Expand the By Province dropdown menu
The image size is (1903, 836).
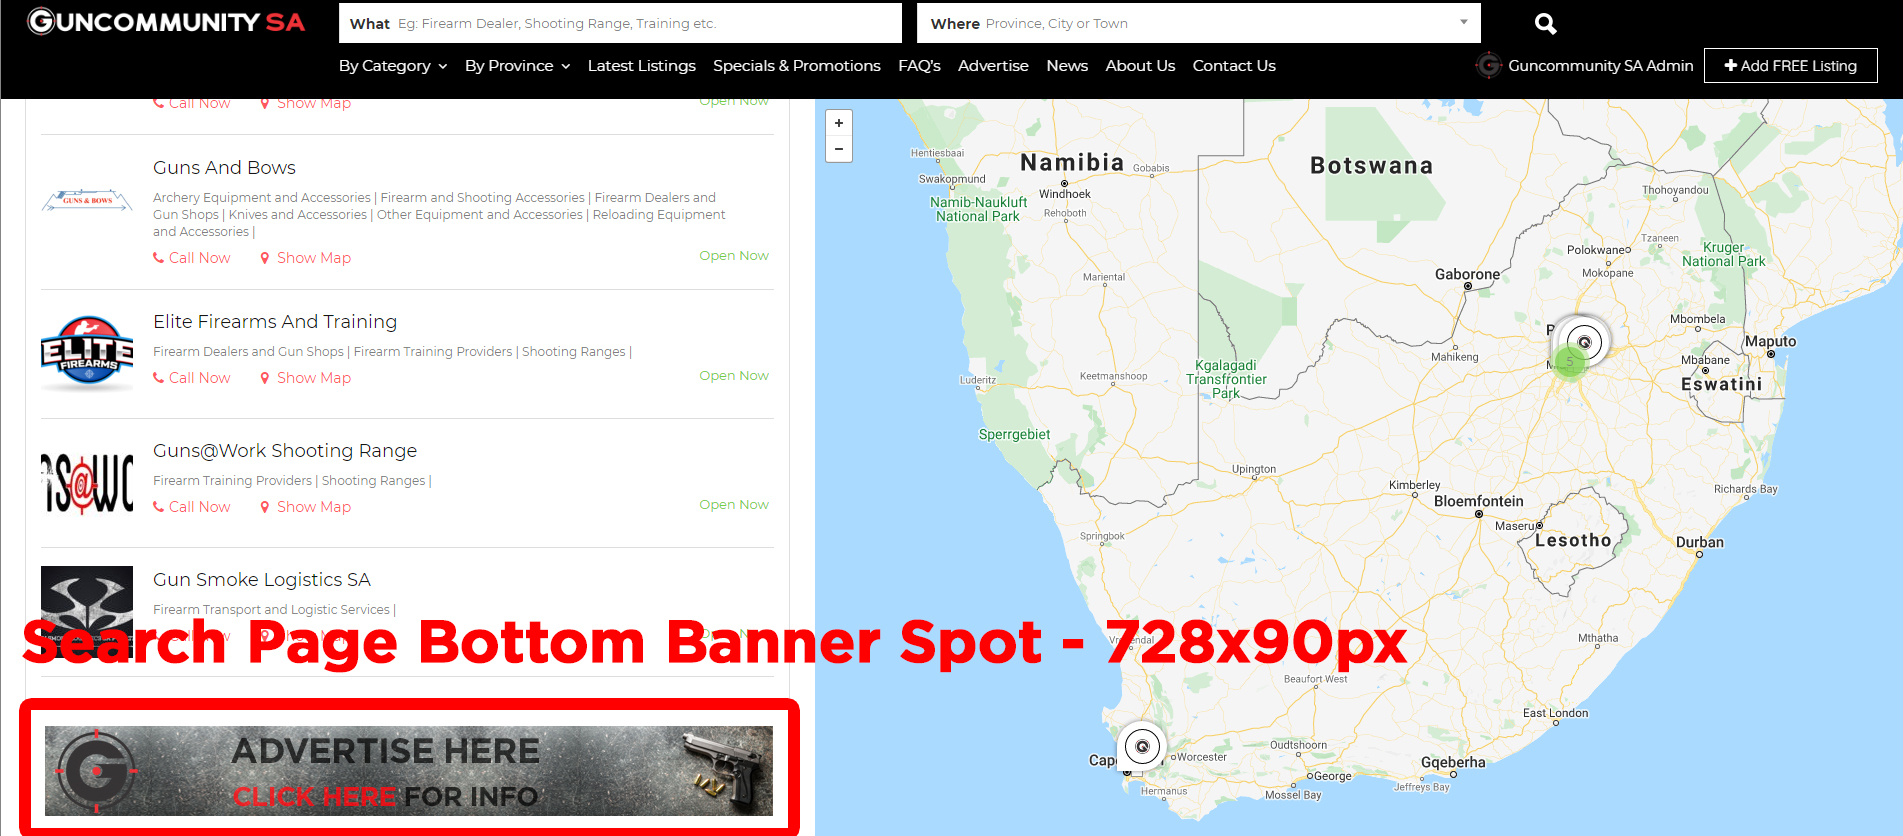point(517,66)
